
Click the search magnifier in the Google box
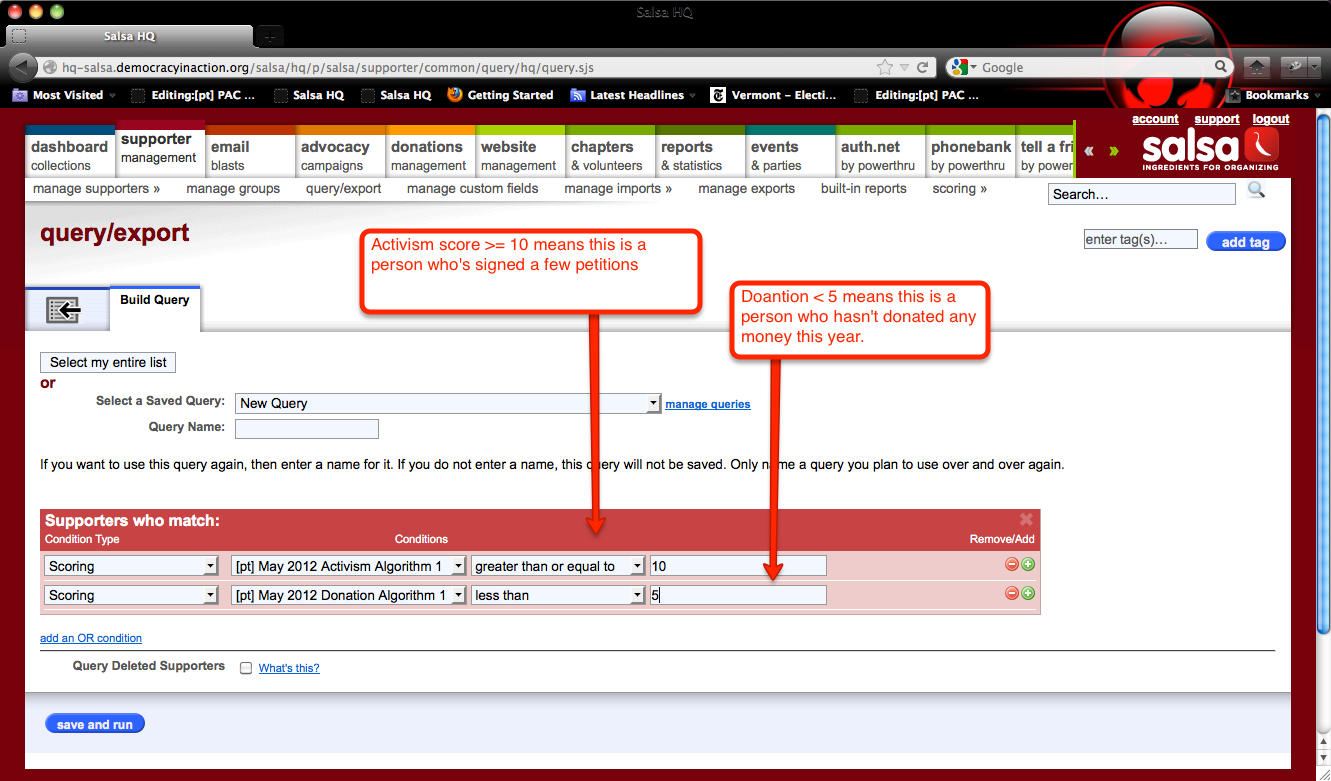coord(1221,67)
